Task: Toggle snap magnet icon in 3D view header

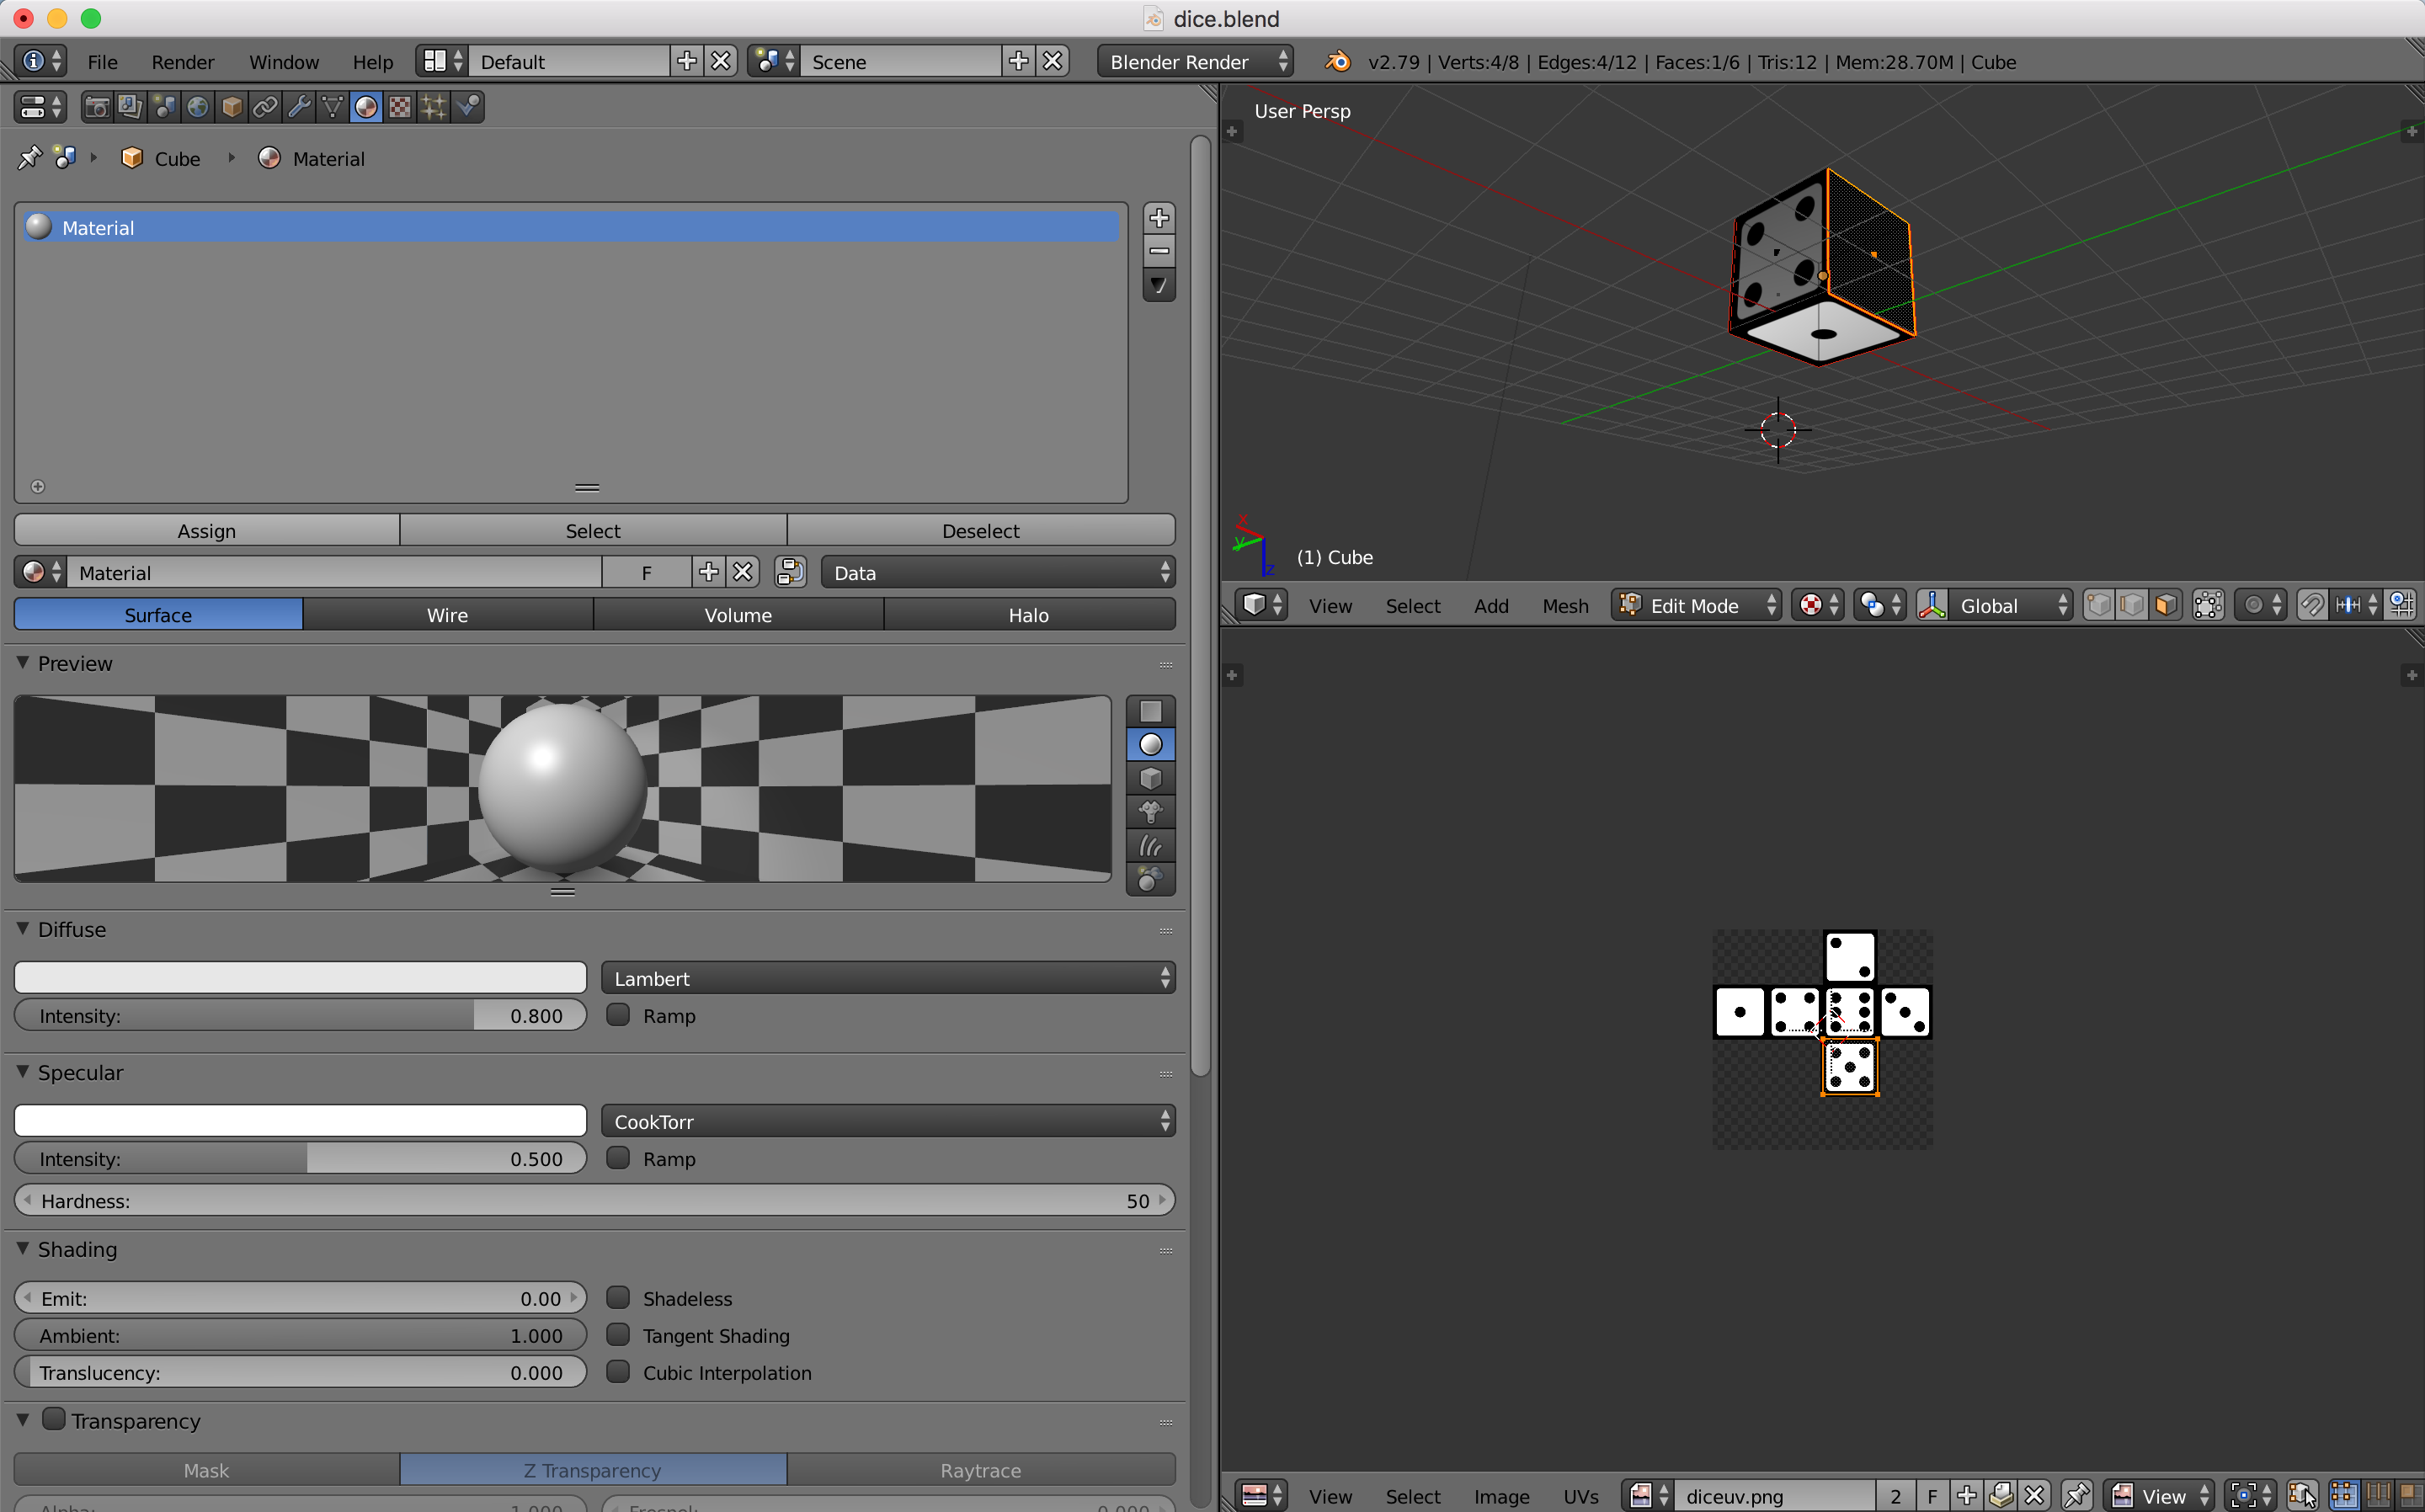Action: pos(2311,605)
